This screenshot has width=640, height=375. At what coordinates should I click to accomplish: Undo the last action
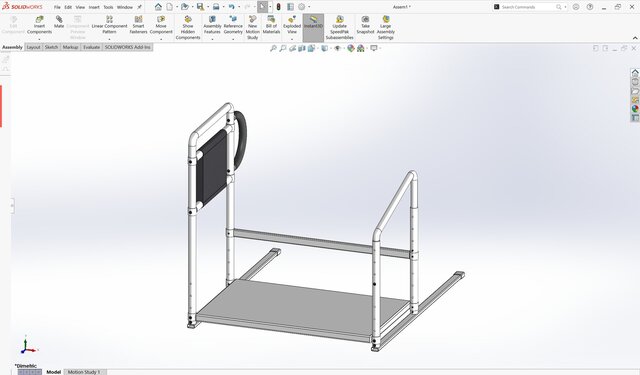pos(231,7)
